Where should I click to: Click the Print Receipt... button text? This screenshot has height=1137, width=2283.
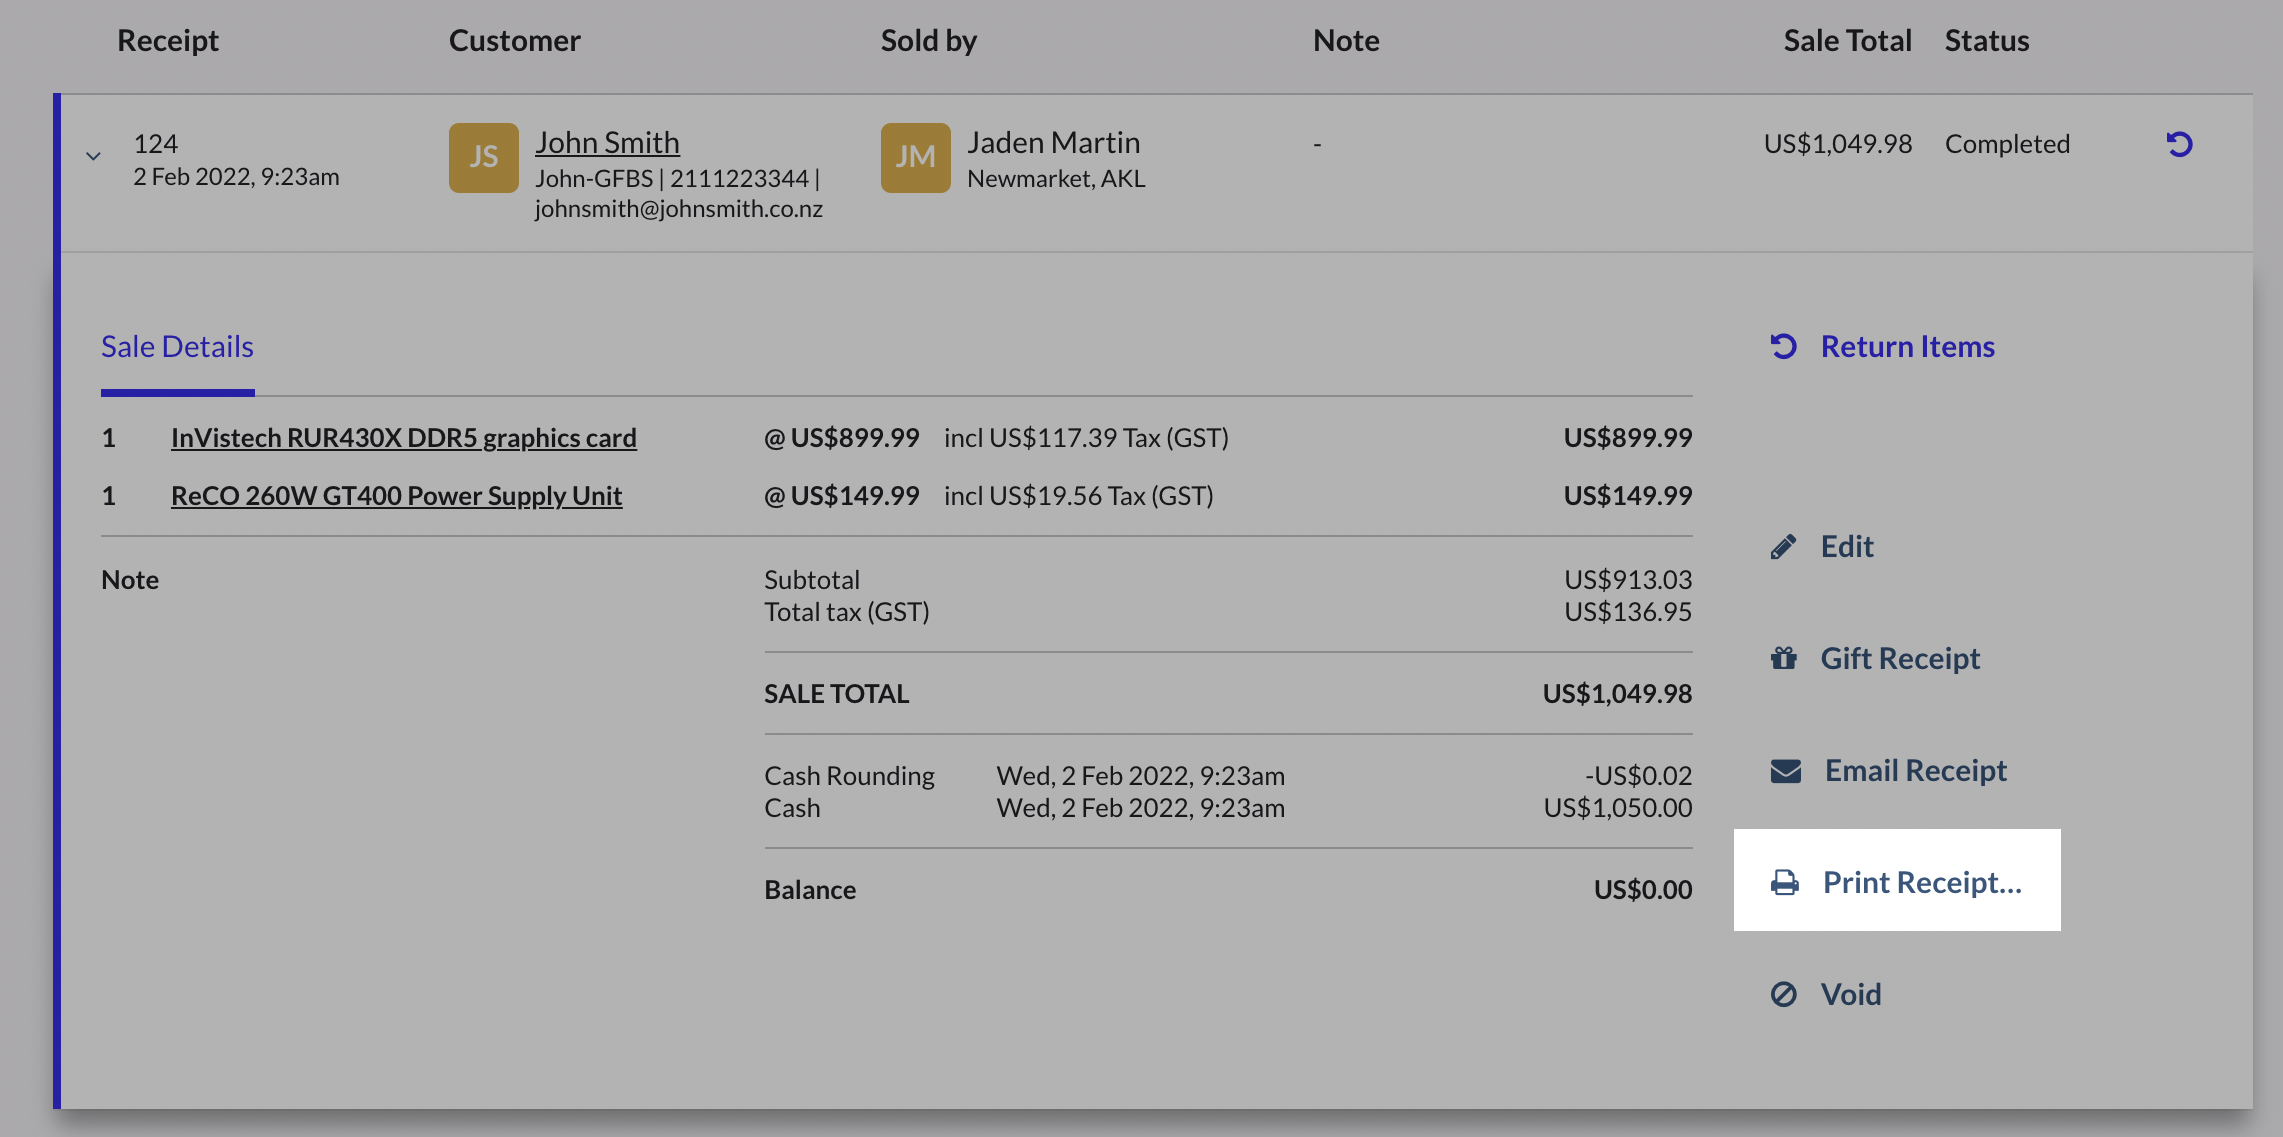click(x=1921, y=882)
